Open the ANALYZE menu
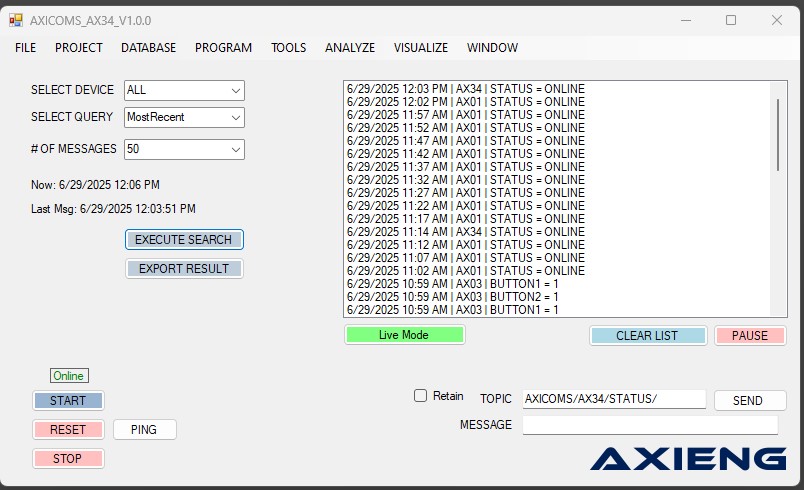The image size is (804, 490). (350, 48)
